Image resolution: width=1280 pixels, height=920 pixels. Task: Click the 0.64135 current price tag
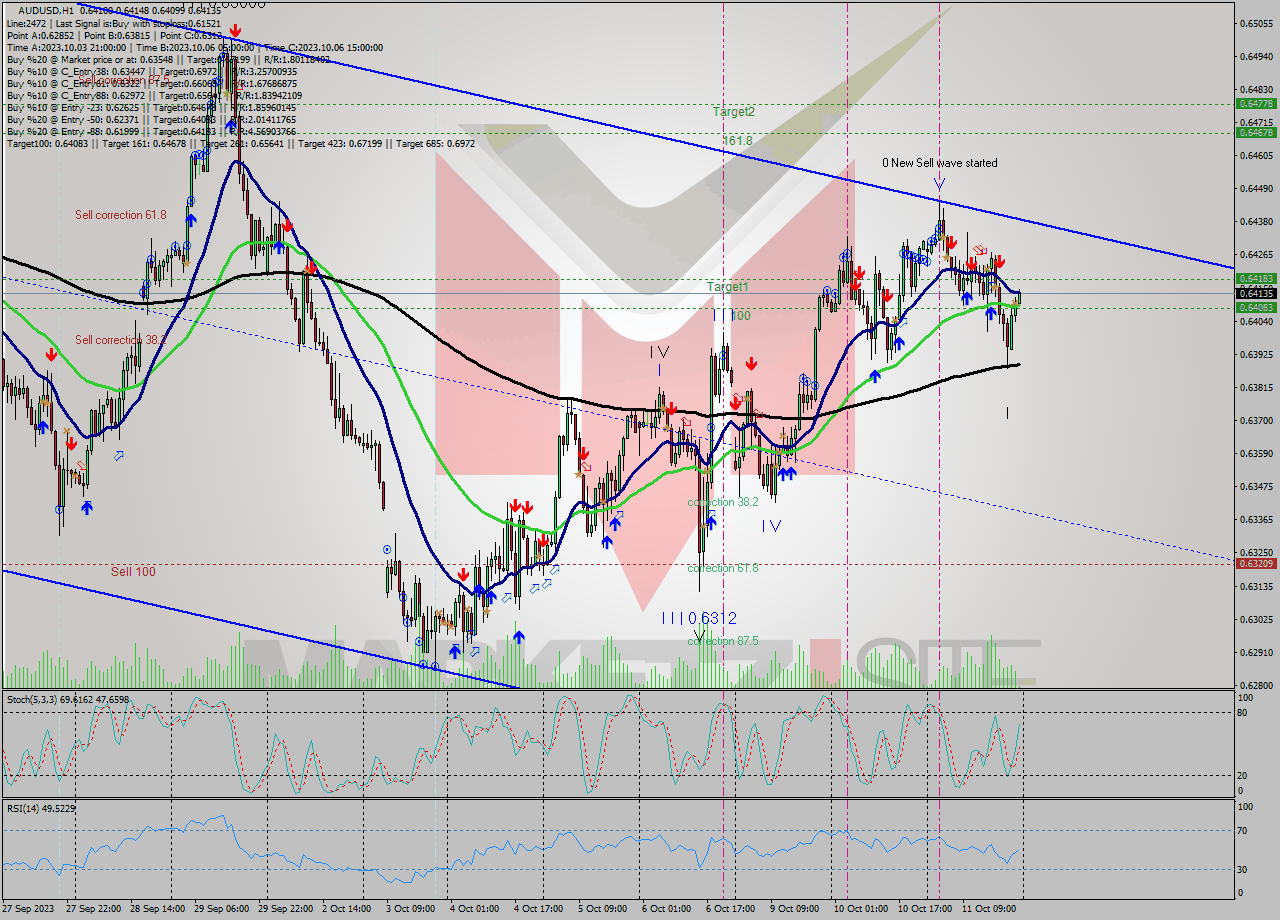pyautogui.click(x=1255, y=293)
